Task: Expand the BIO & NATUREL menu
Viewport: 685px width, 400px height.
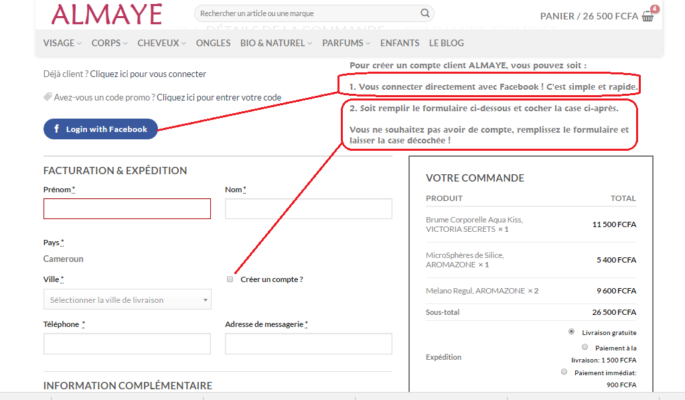Action: click(x=276, y=43)
